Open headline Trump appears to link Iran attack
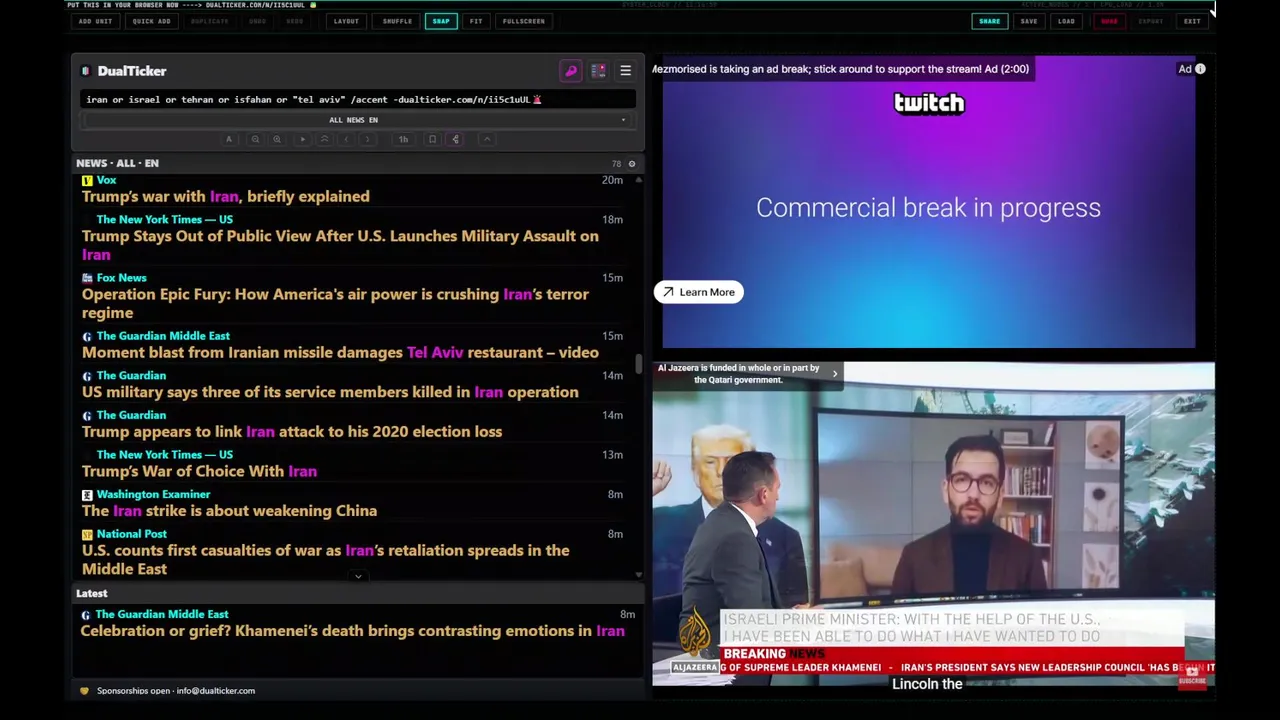This screenshot has height=720, width=1280. (292, 432)
